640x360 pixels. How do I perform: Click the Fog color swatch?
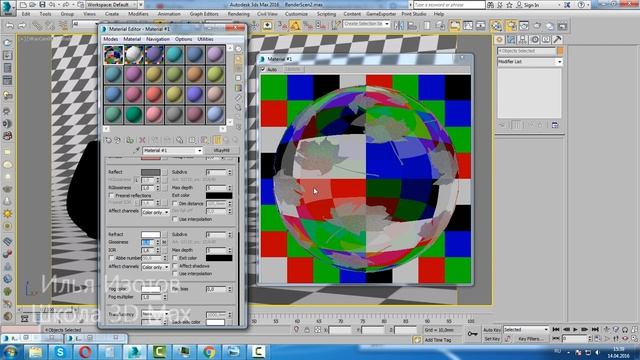tap(151, 289)
